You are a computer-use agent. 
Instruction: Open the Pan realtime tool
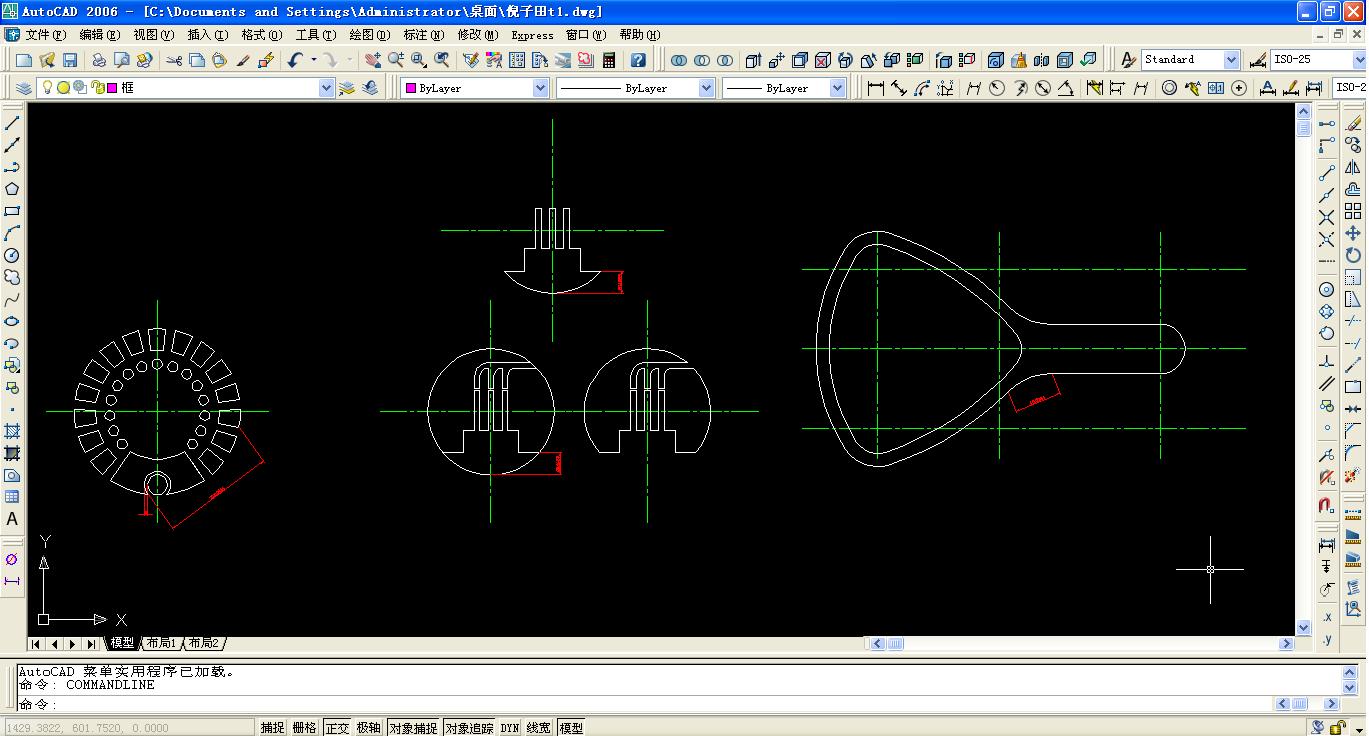coord(373,61)
